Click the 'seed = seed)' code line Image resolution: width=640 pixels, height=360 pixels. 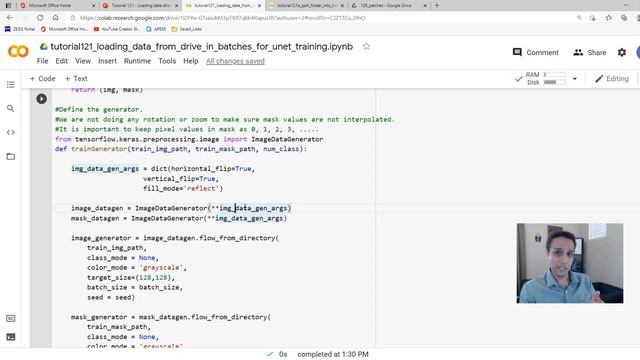point(111,298)
